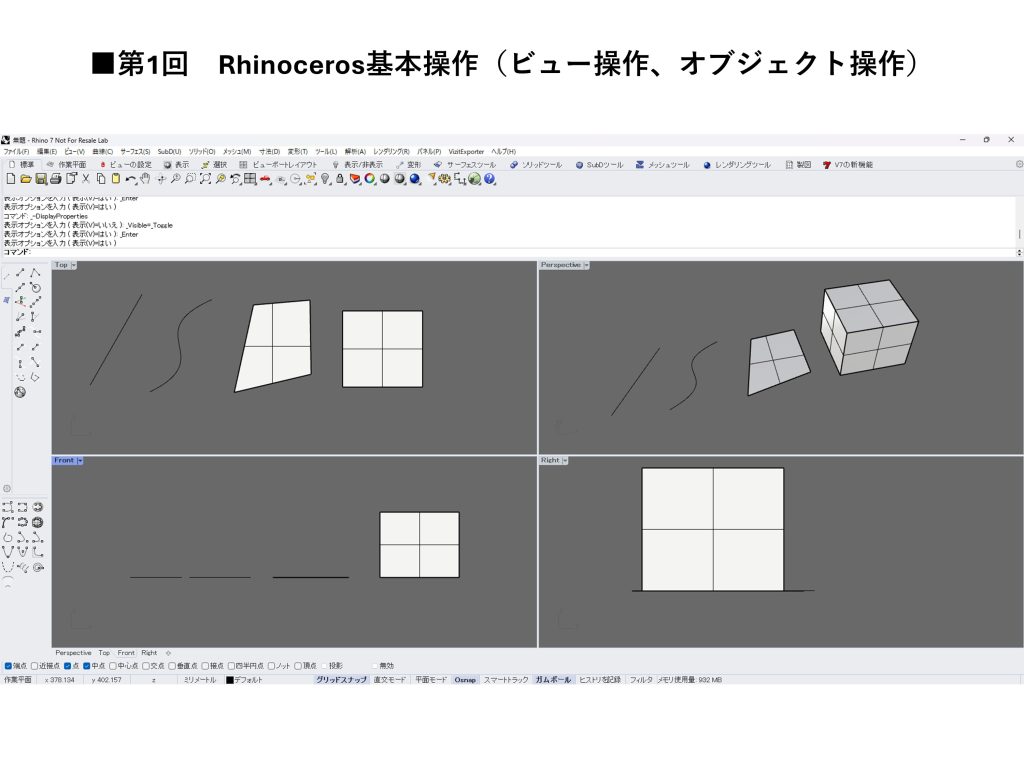Click the Save floppy disk icon
This screenshot has width=1024, height=768.
click(41, 179)
